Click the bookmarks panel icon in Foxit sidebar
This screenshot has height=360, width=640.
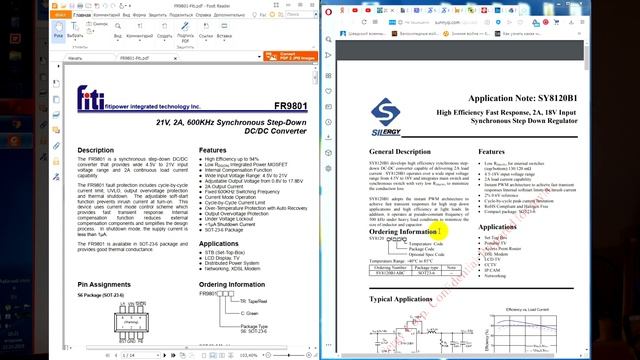(x=56, y=84)
